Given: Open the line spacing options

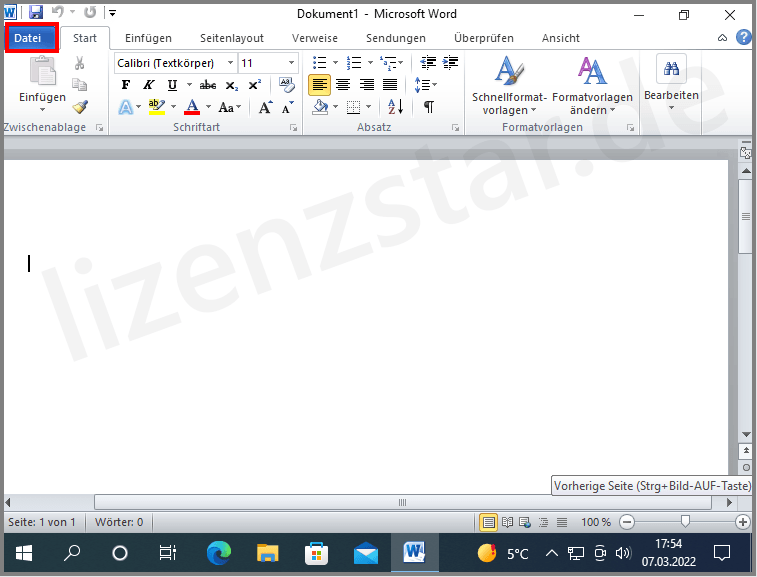Looking at the screenshot, I should coord(425,85).
